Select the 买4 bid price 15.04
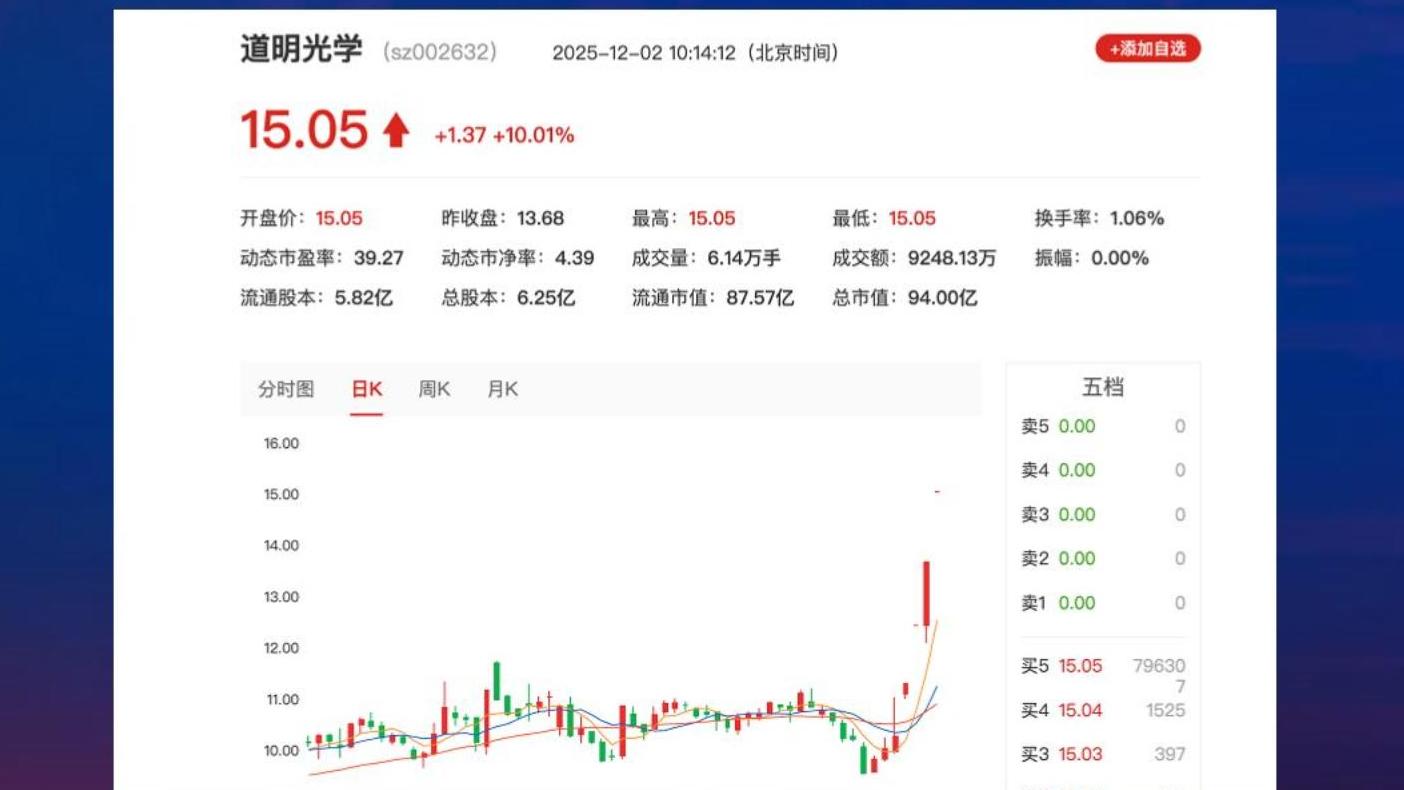 click(1080, 710)
